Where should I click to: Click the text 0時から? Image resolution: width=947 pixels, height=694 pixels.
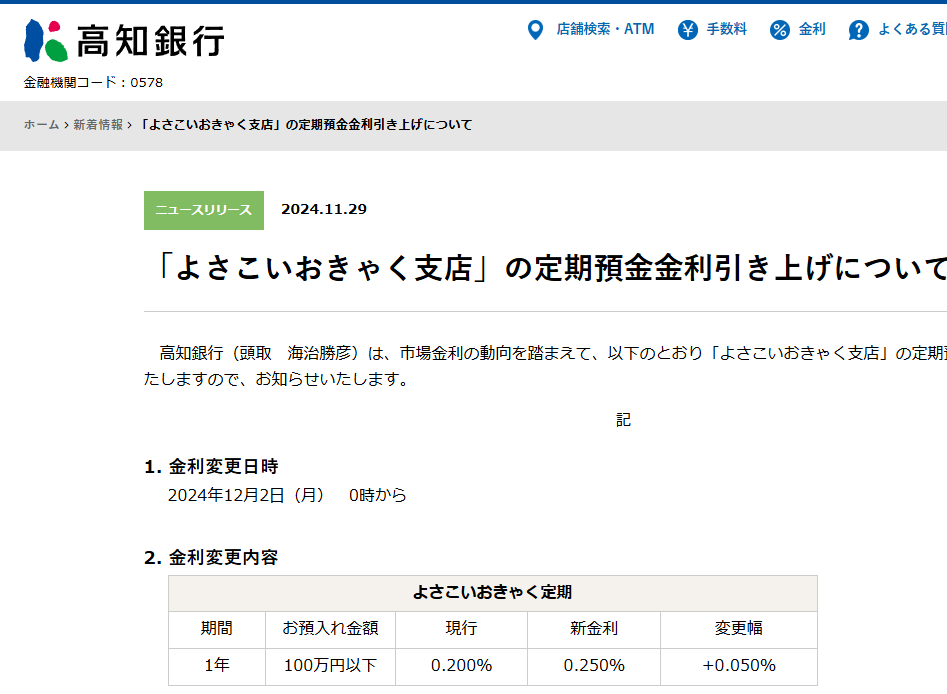click(377, 495)
